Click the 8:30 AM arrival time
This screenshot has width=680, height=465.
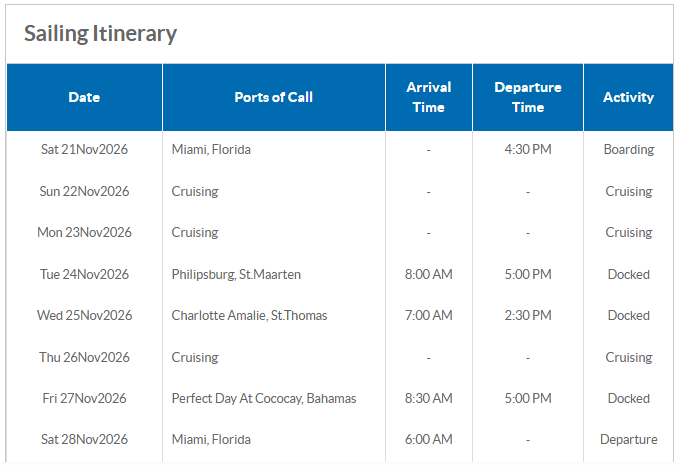click(x=428, y=398)
